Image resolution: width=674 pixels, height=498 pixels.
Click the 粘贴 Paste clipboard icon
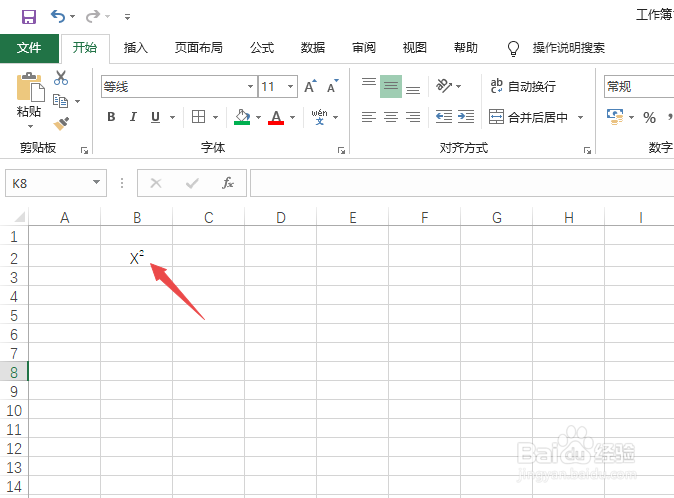(30, 87)
